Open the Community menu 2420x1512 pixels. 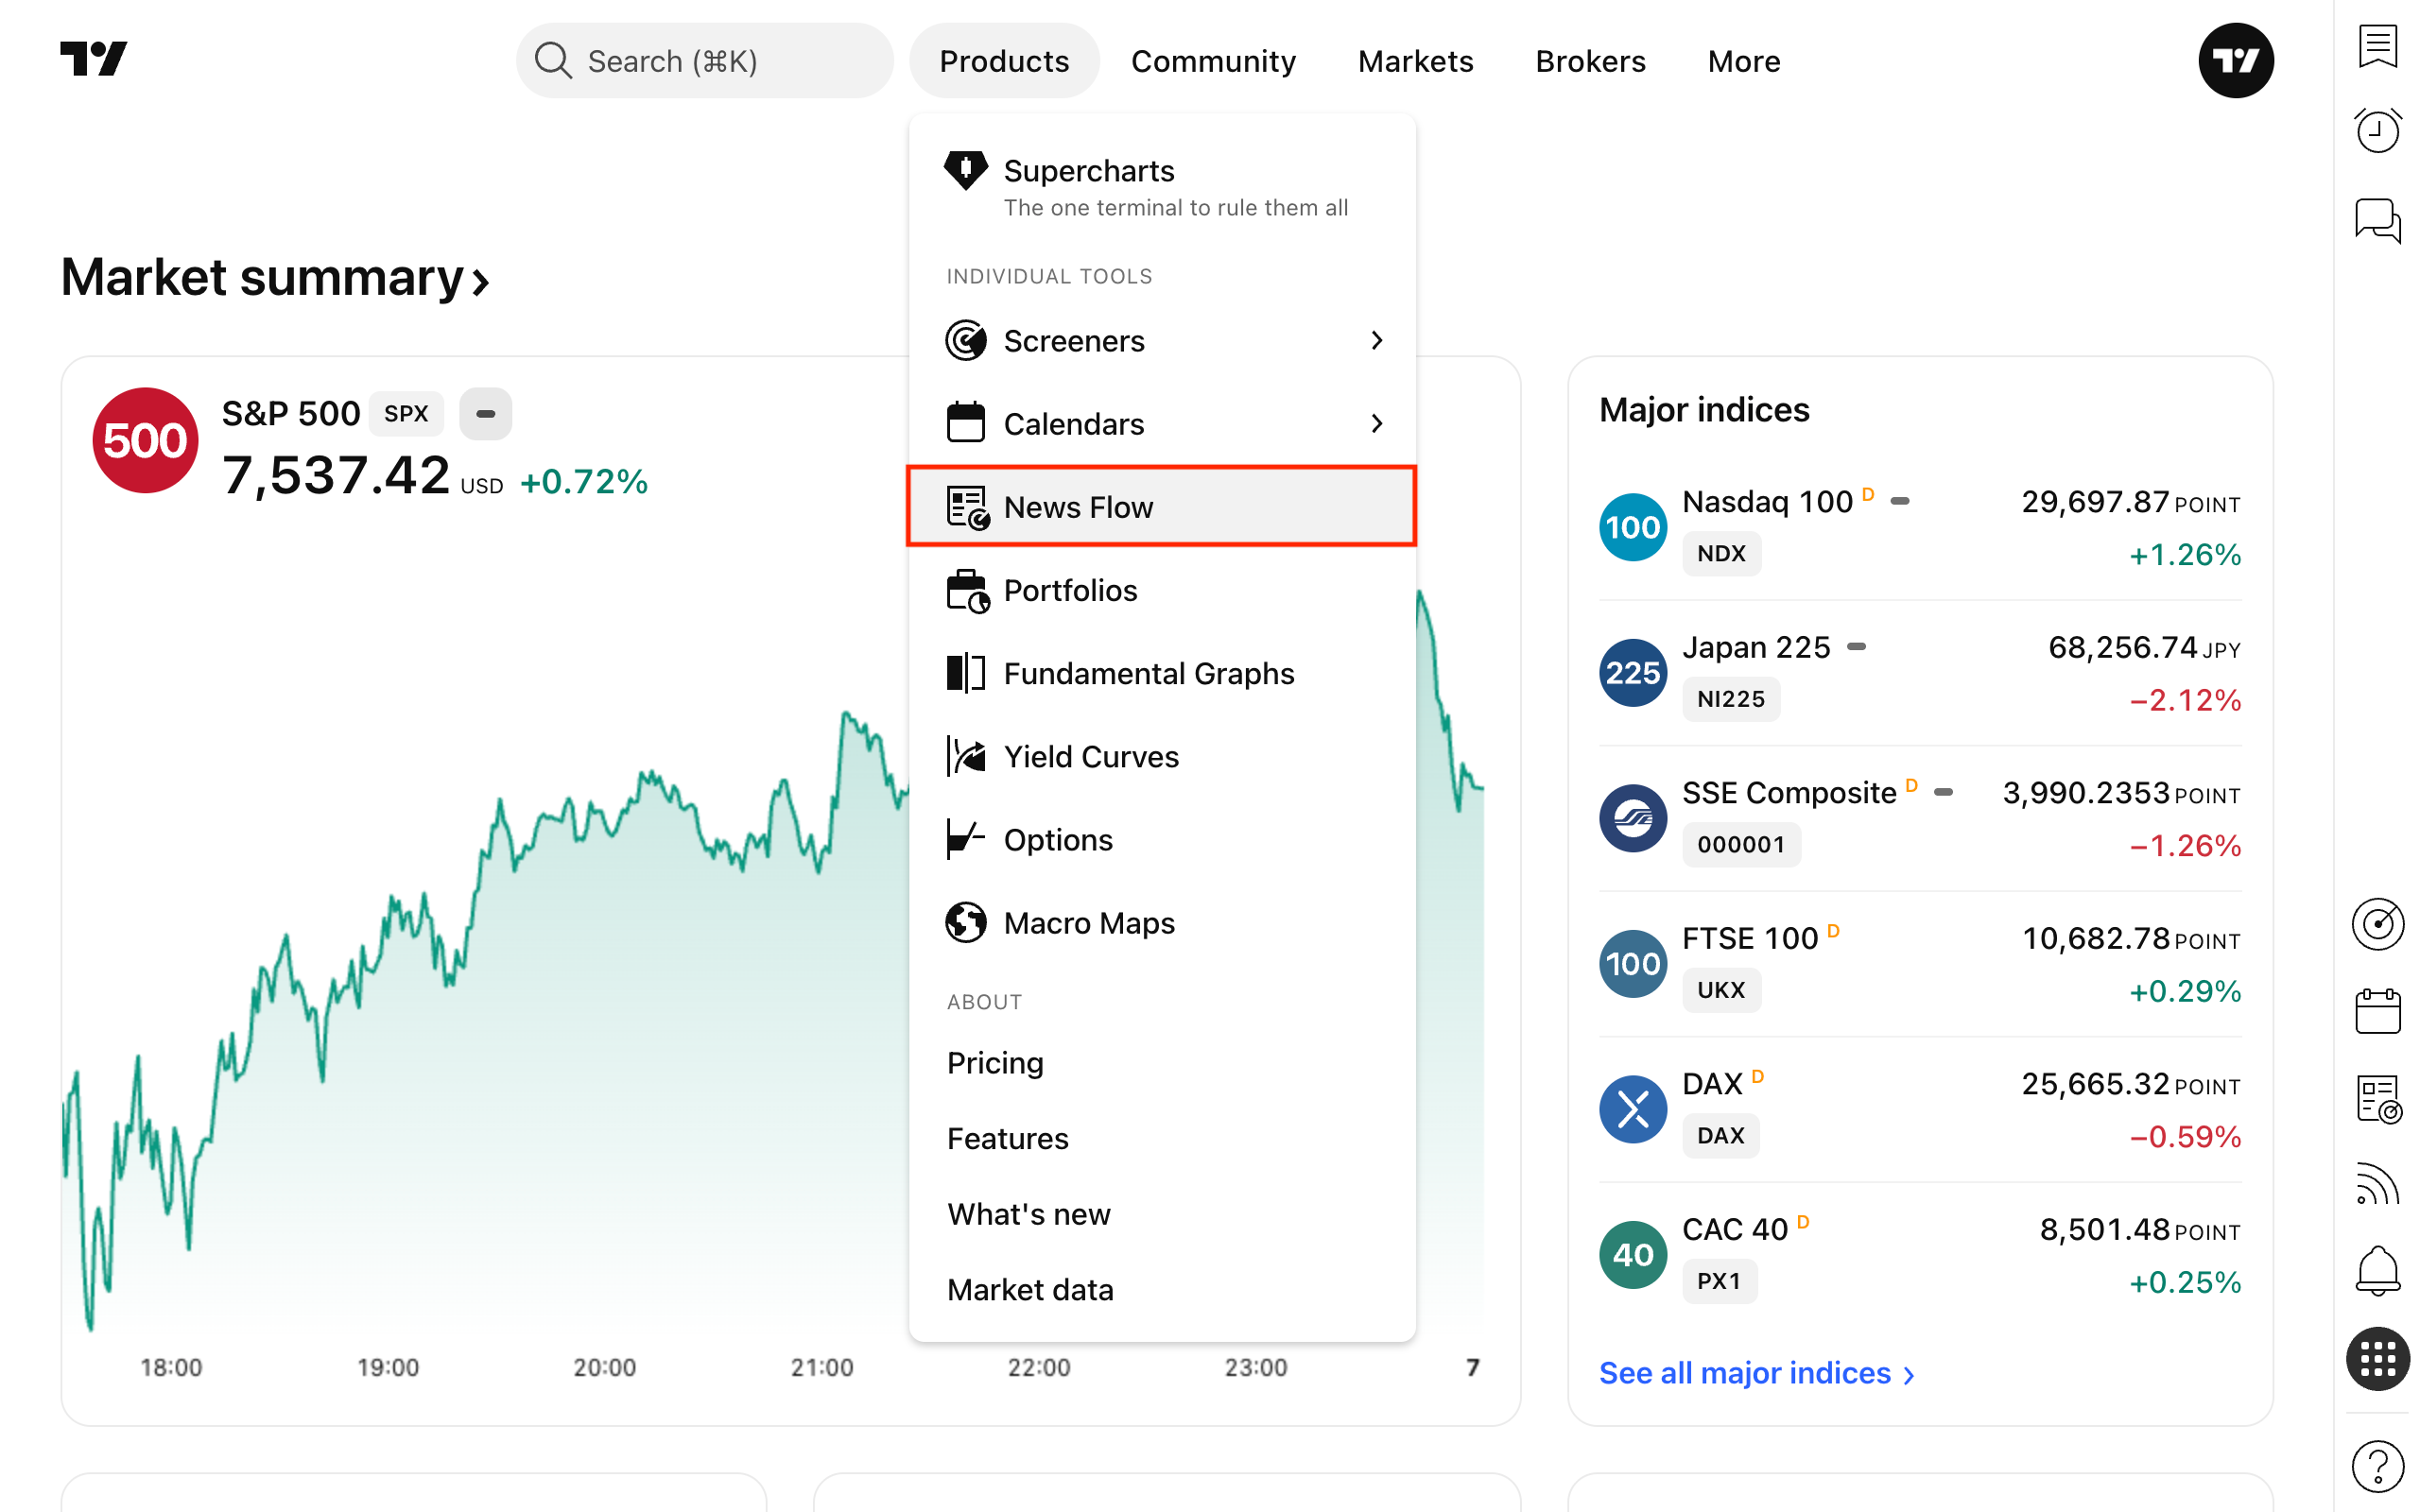[x=1213, y=61]
